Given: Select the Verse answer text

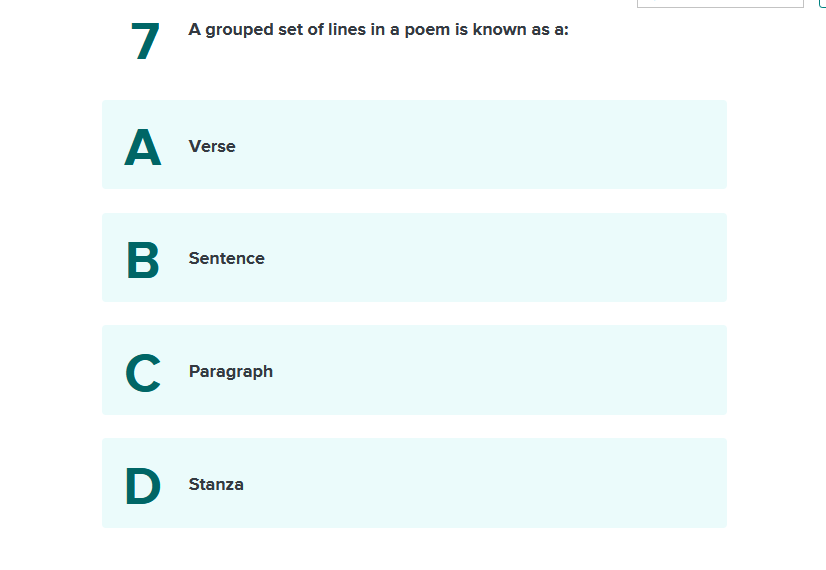Looking at the screenshot, I should [x=212, y=146].
